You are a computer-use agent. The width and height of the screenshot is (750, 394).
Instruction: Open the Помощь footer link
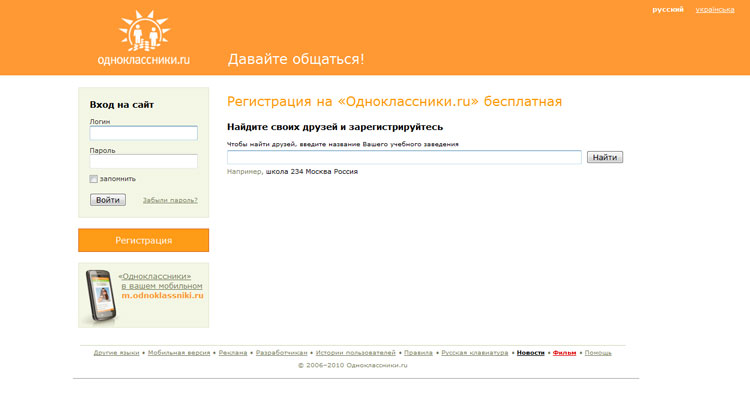598,353
